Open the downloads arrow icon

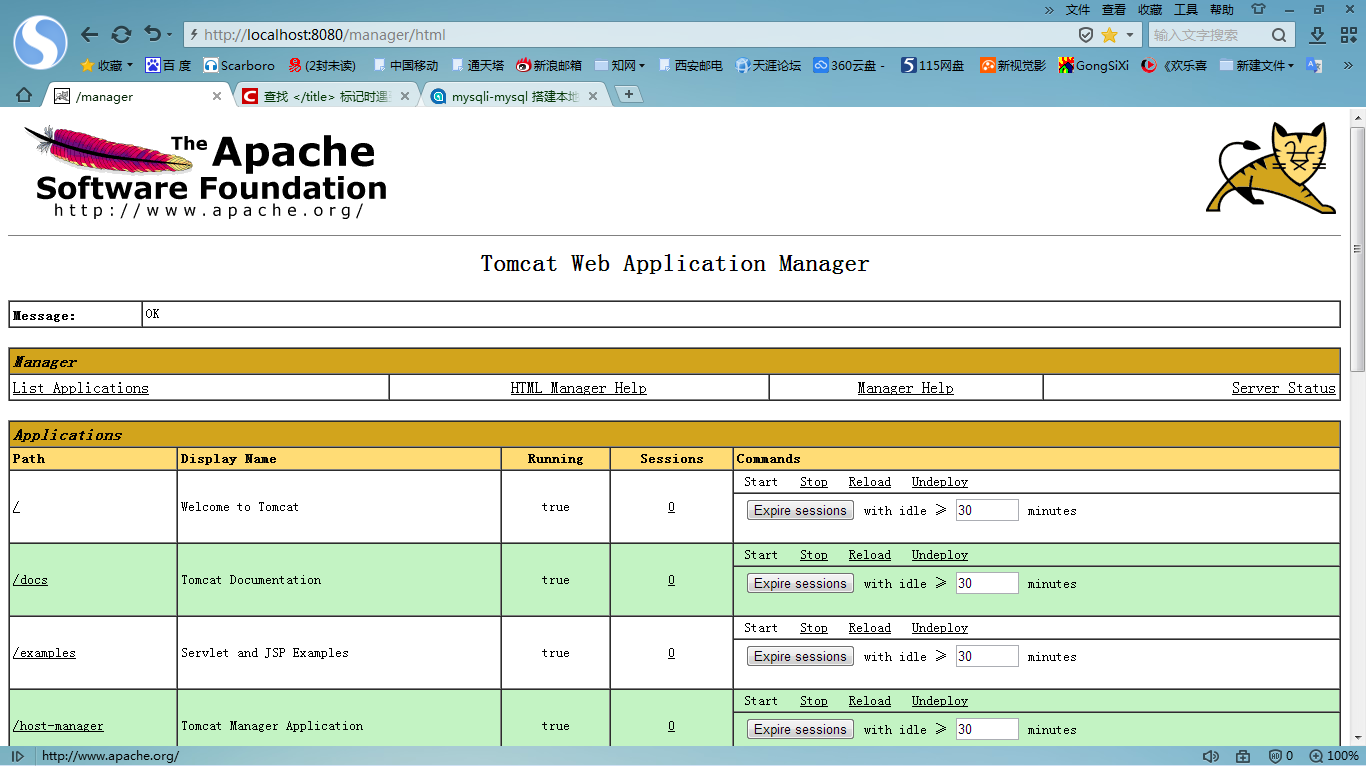[1318, 35]
